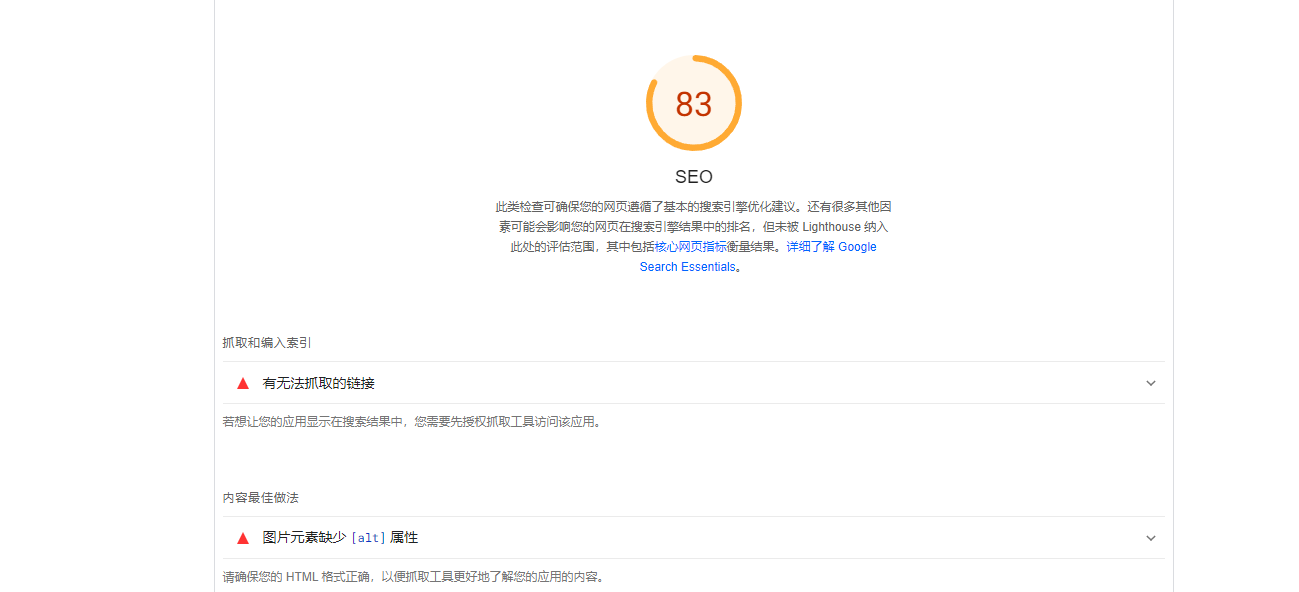The height and width of the screenshot is (592, 1299).
Task: Click the description starting with 请确保您的 HTML
Action: [412, 577]
